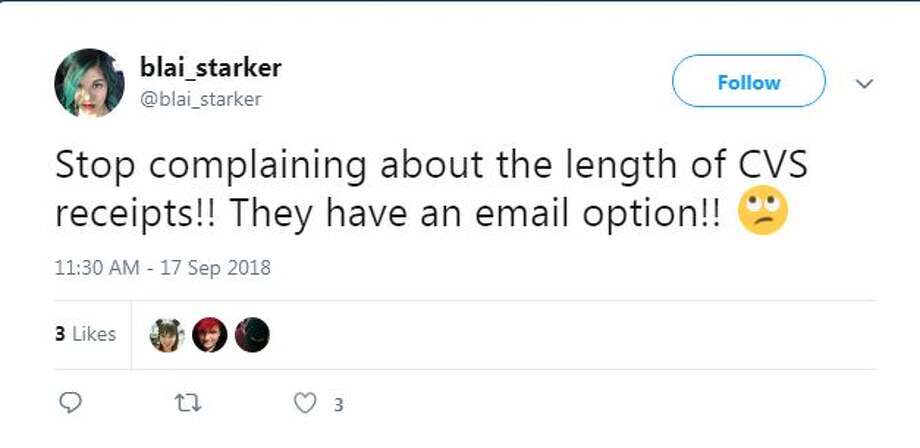920x448 pixels.
Task: View the red-haired liker's avatar
Action: coord(209,335)
